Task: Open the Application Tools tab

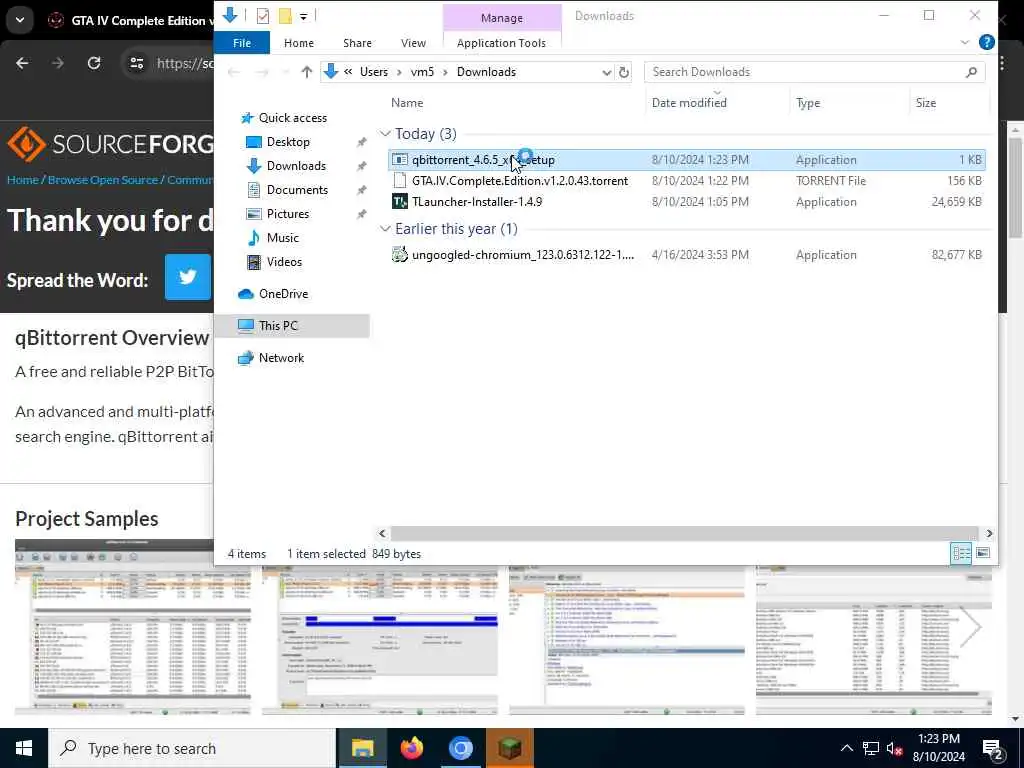Action: click(x=501, y=43)
